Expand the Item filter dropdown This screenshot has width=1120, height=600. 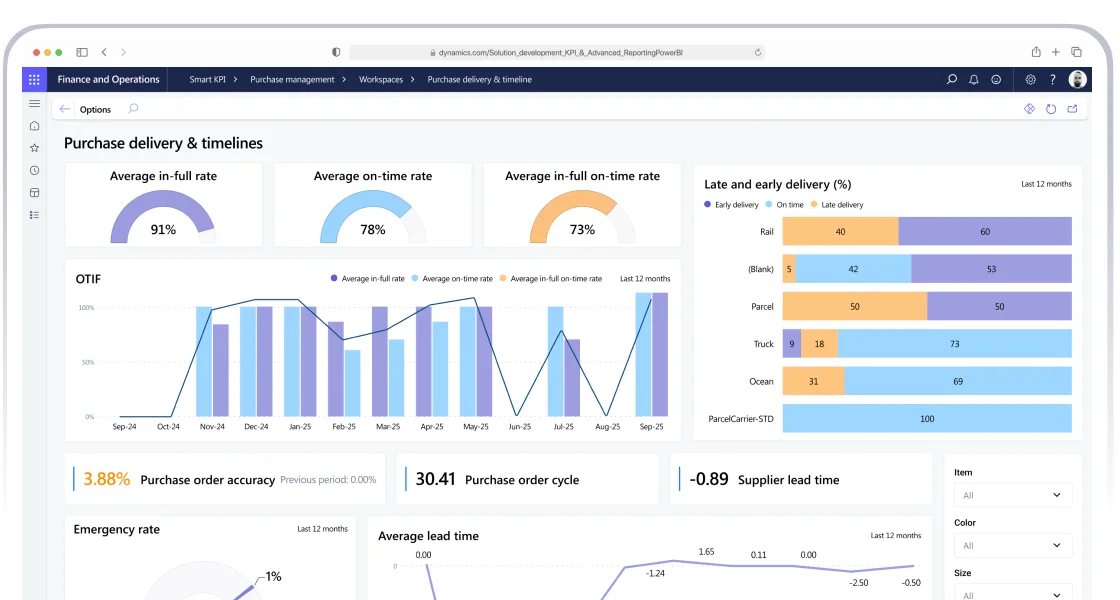[x=1012, y=495]
